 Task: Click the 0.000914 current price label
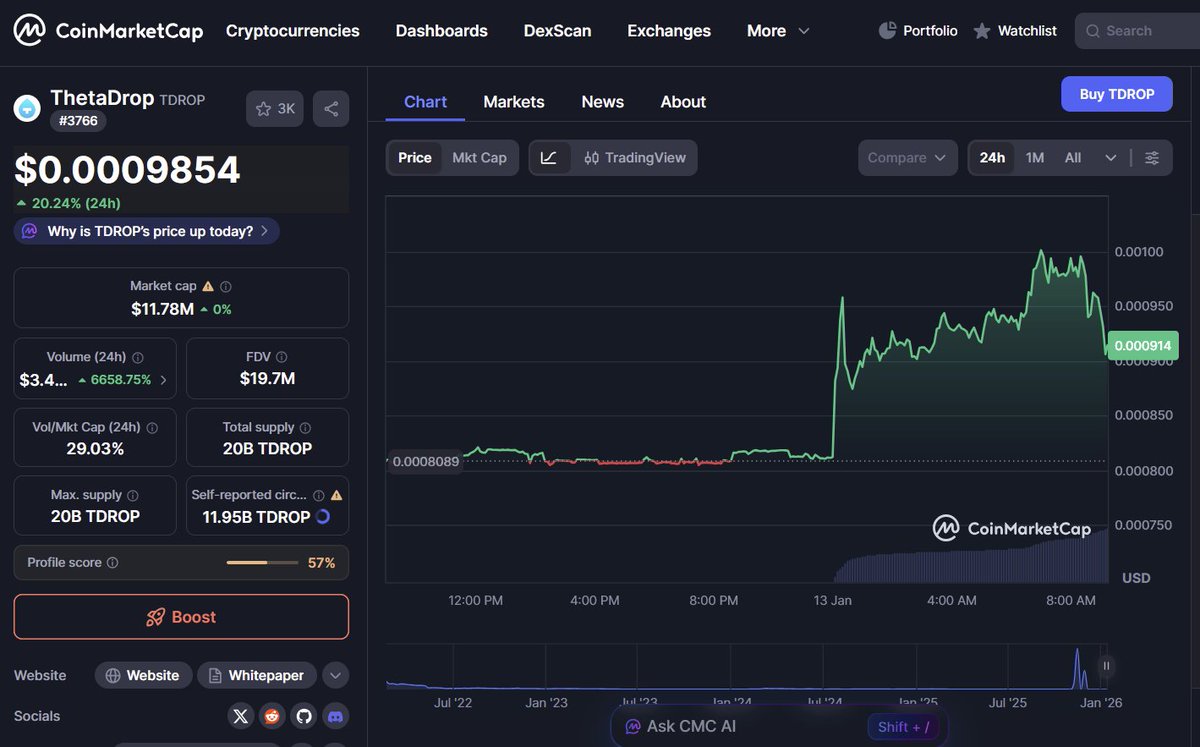point(1143,345)
